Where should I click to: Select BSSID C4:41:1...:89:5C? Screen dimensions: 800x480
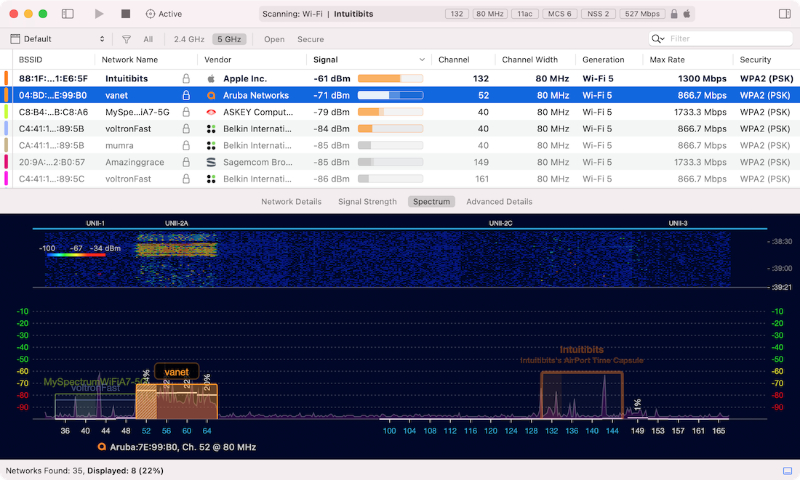(52, 179)
